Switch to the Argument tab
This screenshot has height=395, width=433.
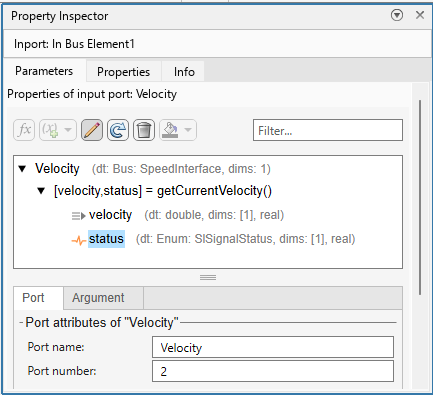click(103, 298)
